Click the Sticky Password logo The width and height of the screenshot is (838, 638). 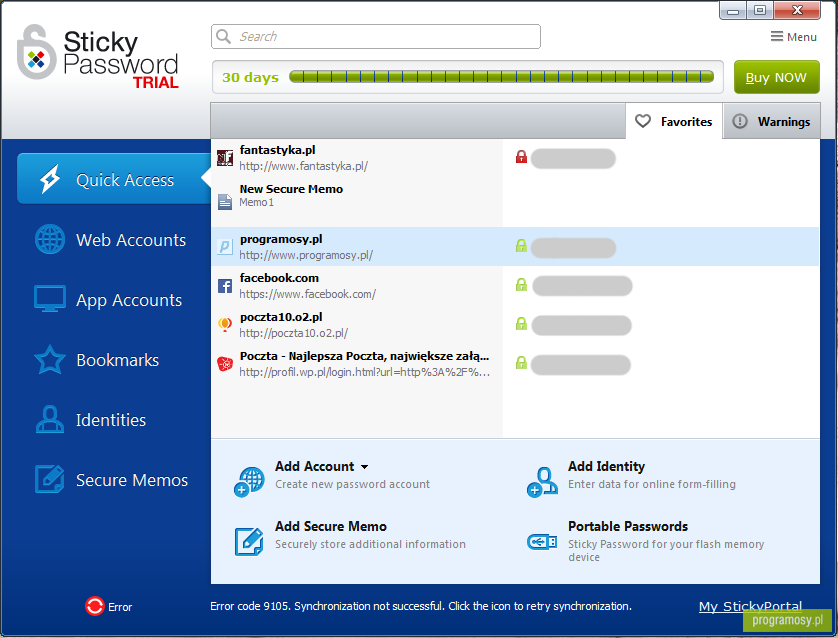click(x=97, y=56)
